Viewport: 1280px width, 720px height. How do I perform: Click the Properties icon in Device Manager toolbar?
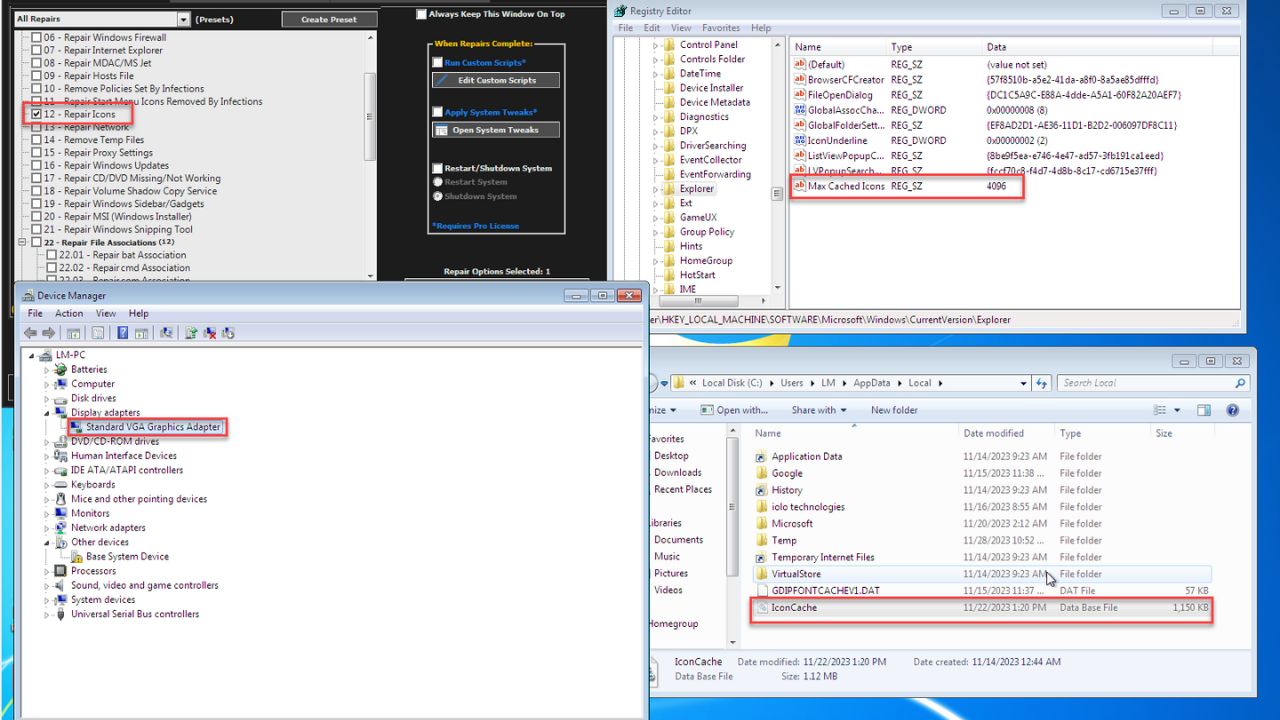point(98,333)
